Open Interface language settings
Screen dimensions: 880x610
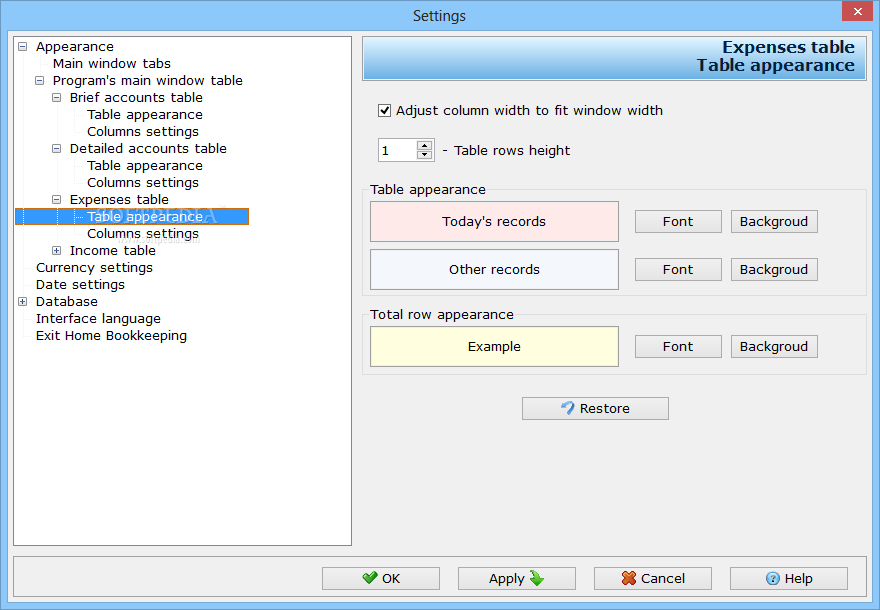(98, 319)
